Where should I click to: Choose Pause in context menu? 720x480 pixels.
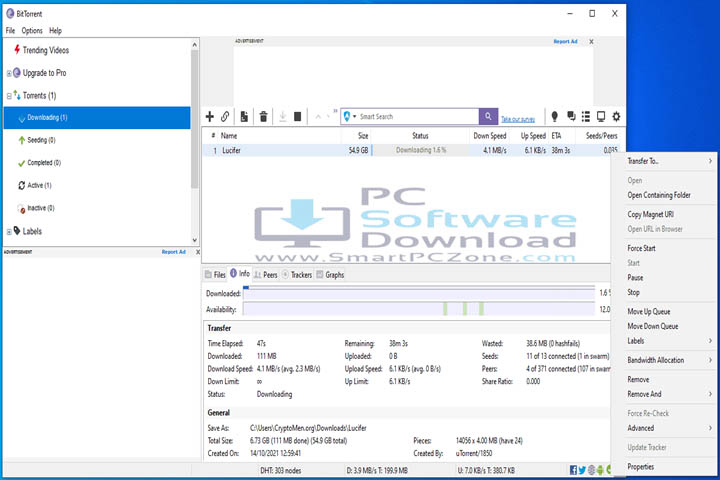click(635, 278)
